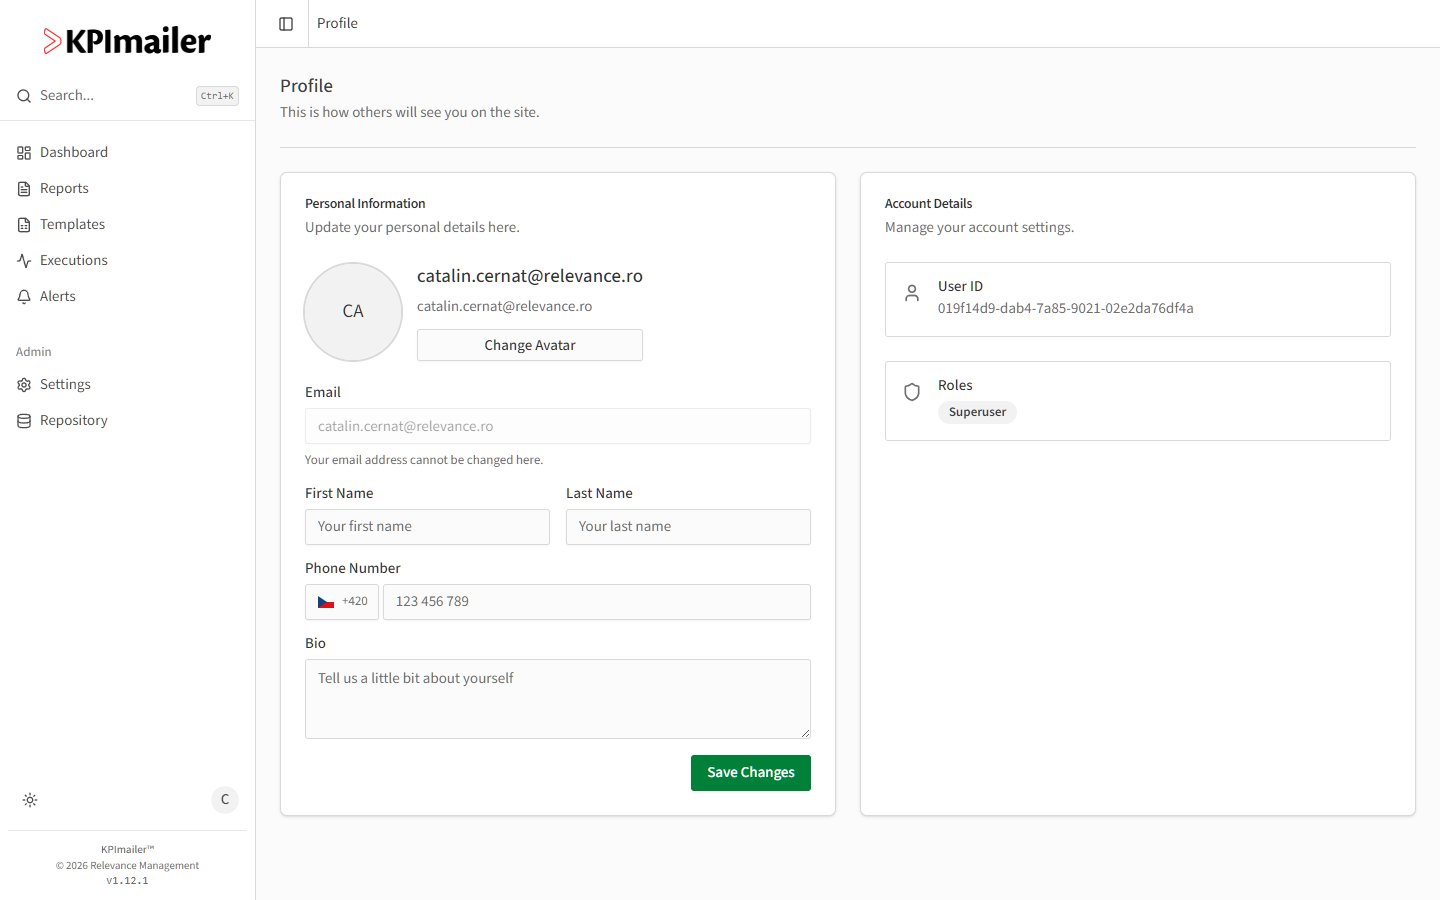
Task: Click the Czech flag icon
Action: click(326, 602)
